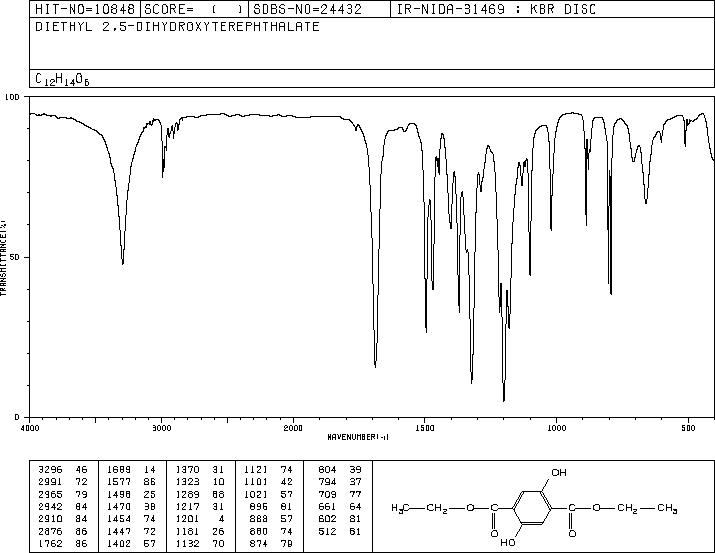Click the 50 transmittance axis label
Screen dimensions: 715x553
pos(16,257)
